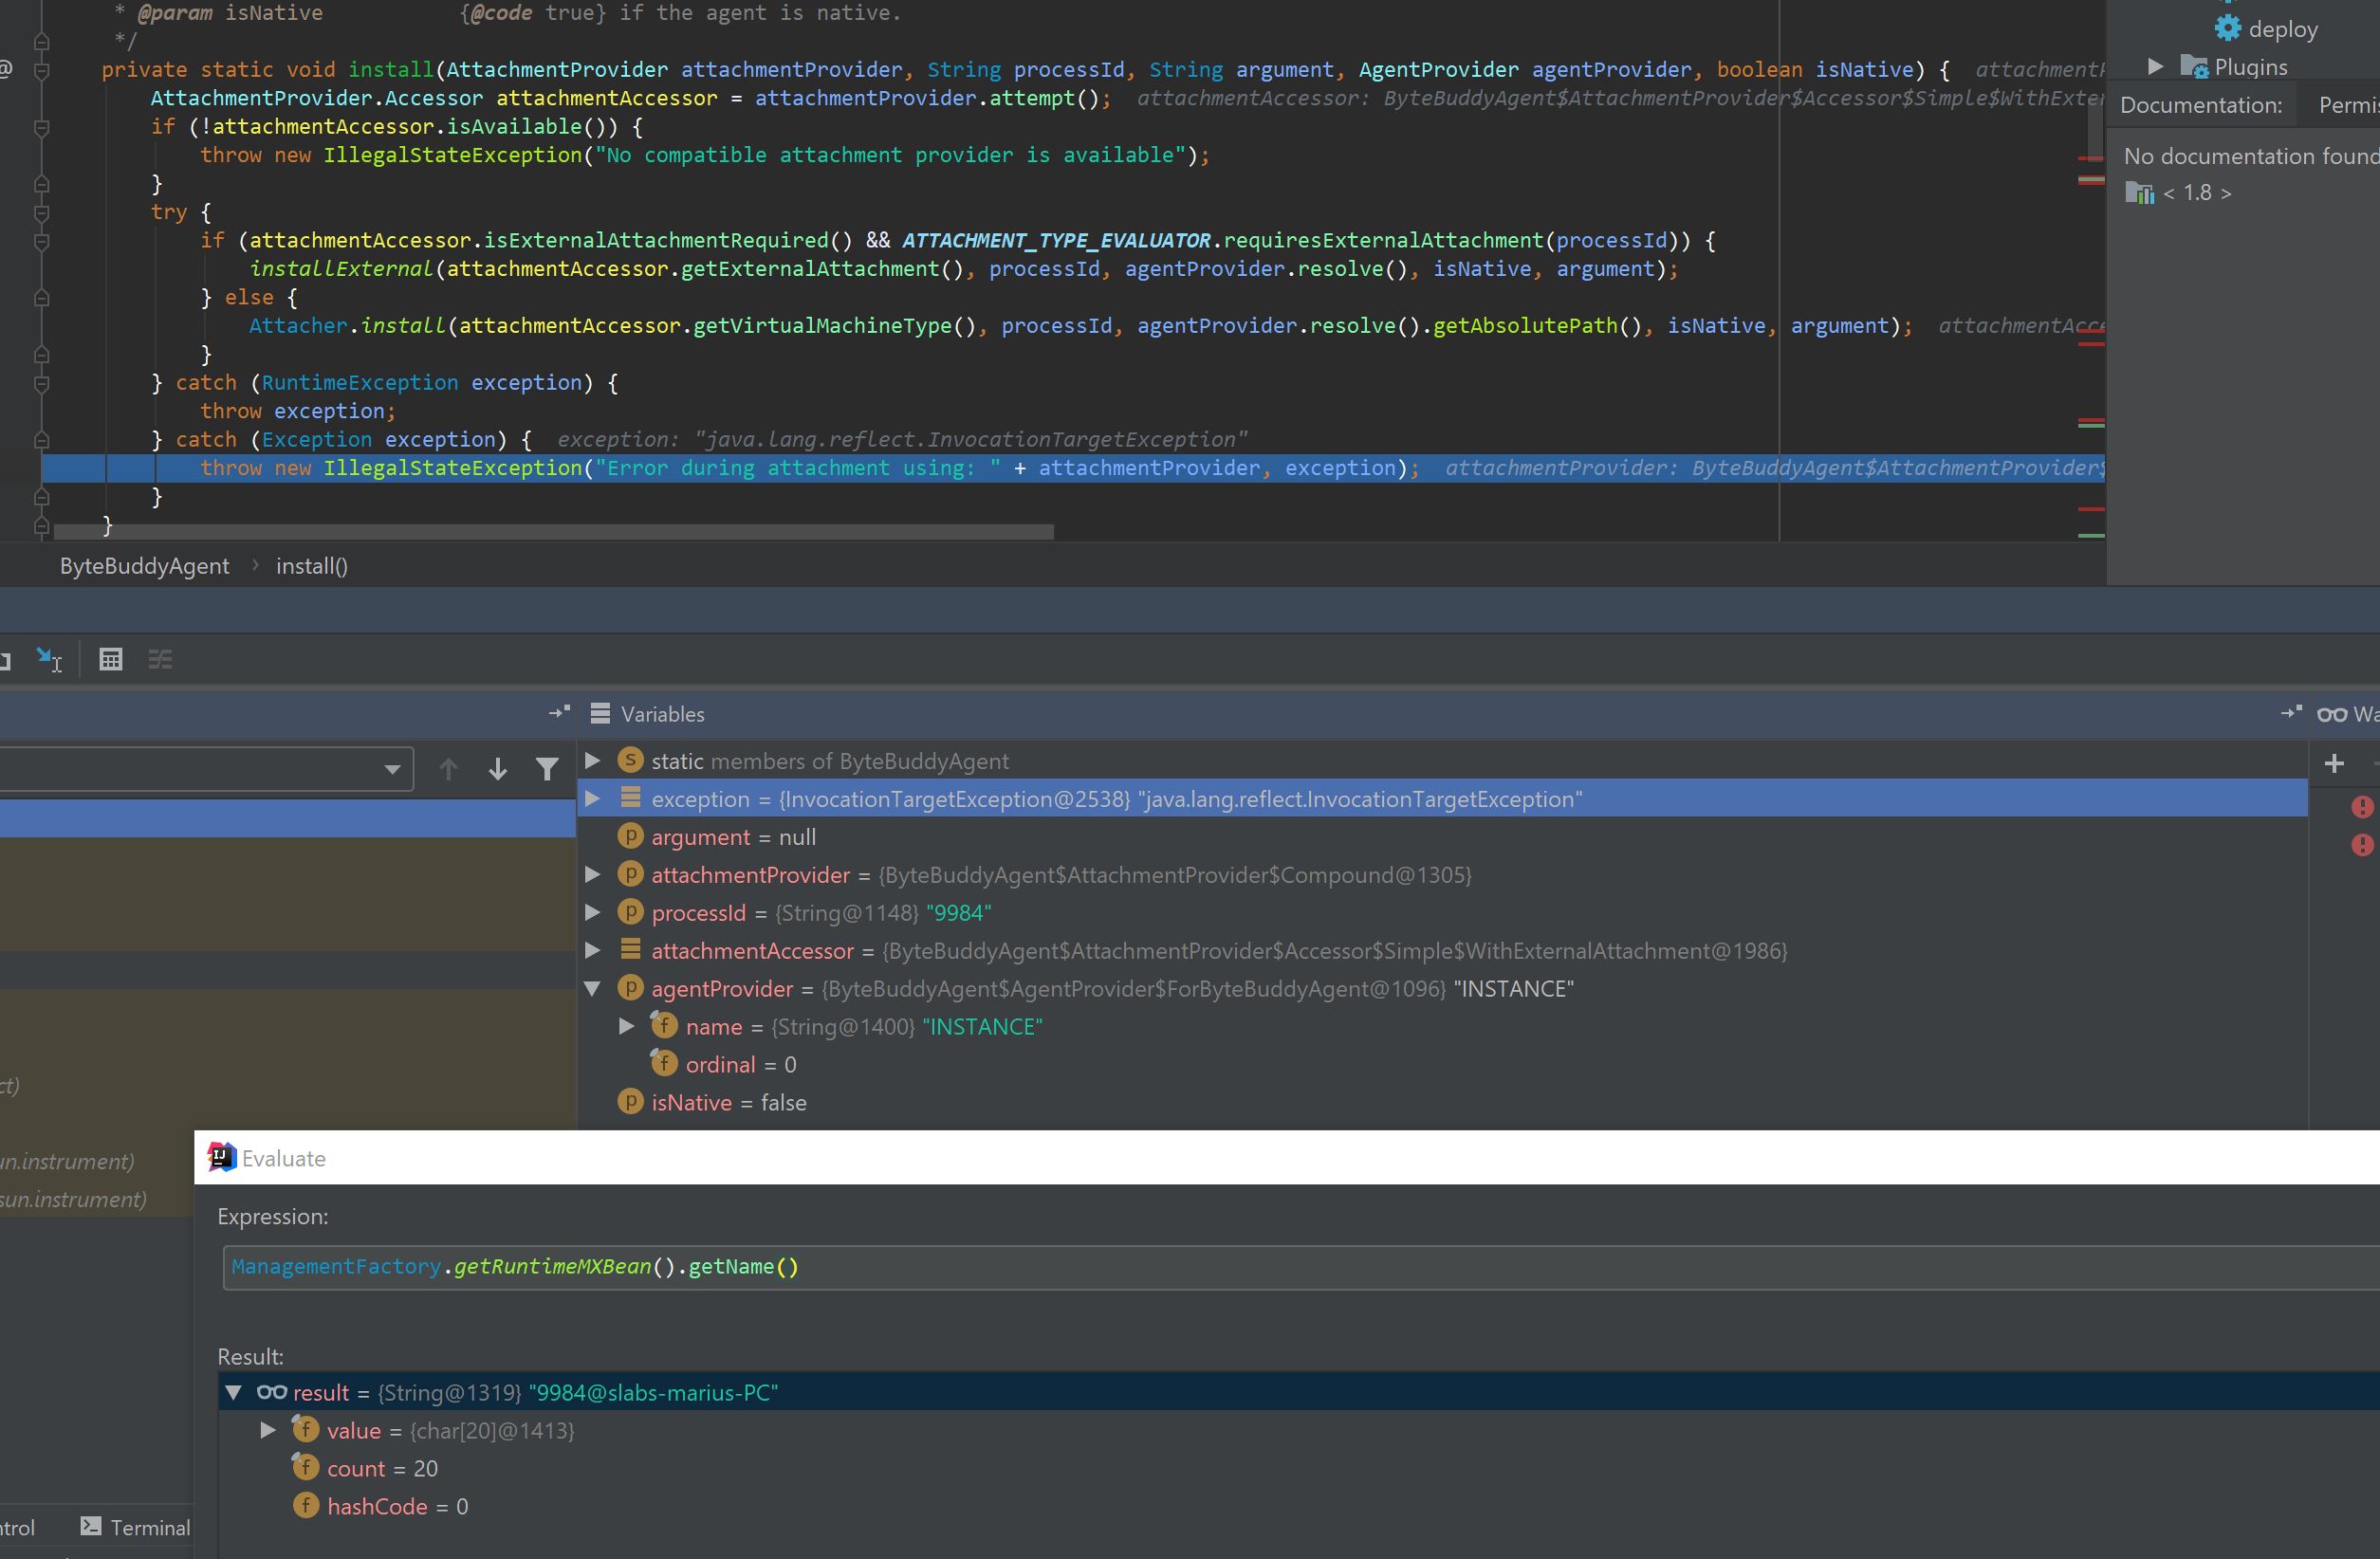
Task: Switch to the Permissions tab
Action: pyautogui.click(x=2349, y=104)
